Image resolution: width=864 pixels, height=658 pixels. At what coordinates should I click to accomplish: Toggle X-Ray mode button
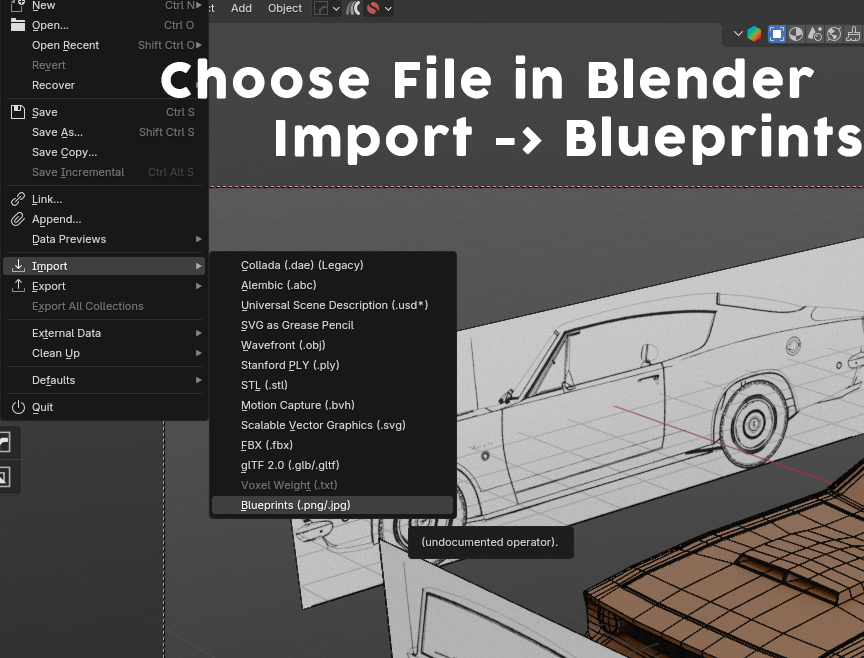pos(777,34)
